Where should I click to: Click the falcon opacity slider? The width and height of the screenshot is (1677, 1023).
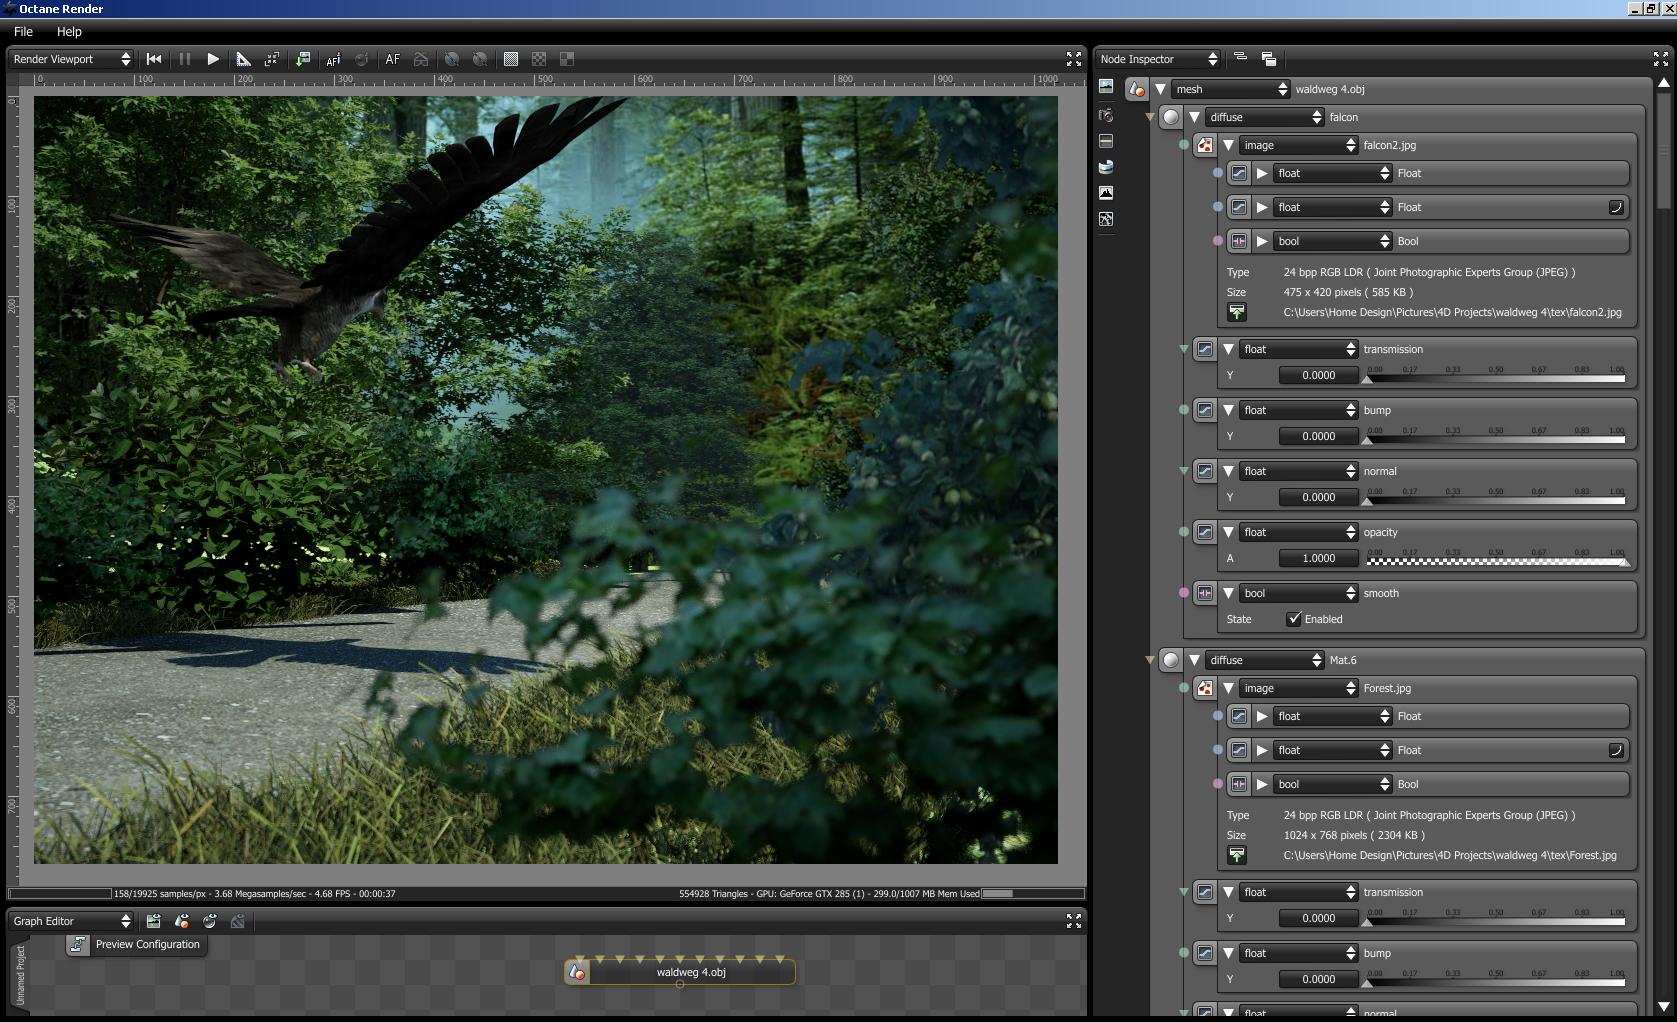(1496, 559)
